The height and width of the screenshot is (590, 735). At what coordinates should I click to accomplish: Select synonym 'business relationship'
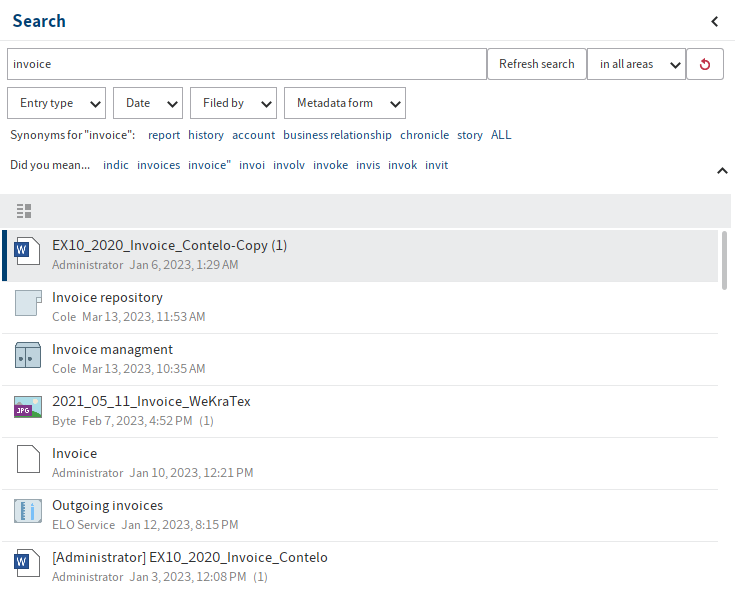pyautogui.click(x=337, y=135)
